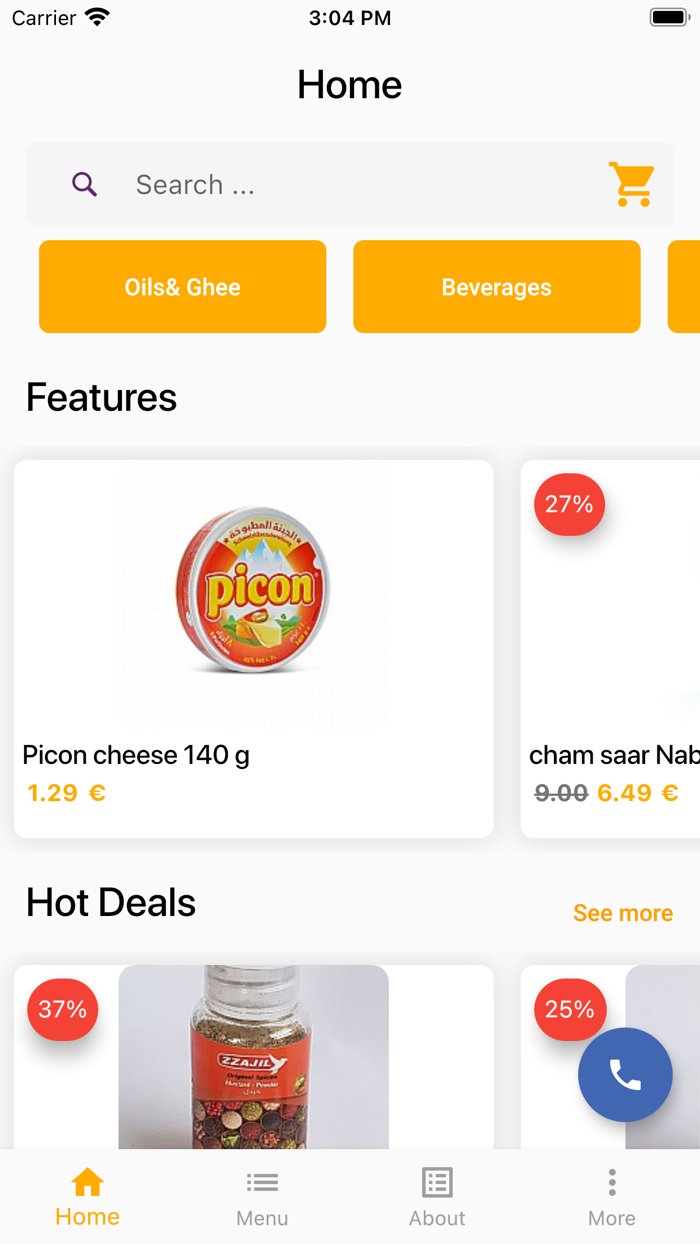Viewport: 700px width, 1244px height.
Task: Select the Beverages category
Action: [496, 287]
